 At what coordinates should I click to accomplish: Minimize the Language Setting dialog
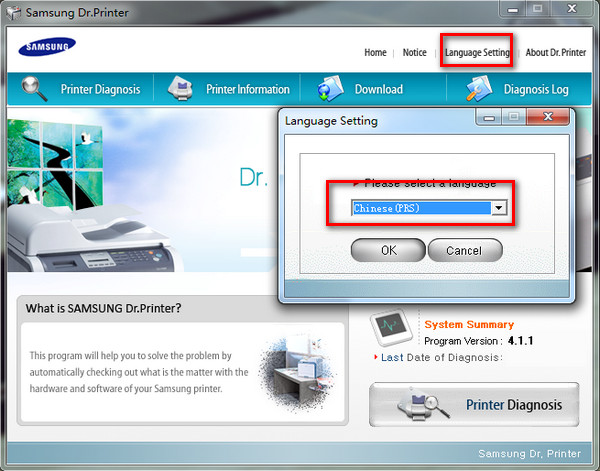[x=489, y=117]
